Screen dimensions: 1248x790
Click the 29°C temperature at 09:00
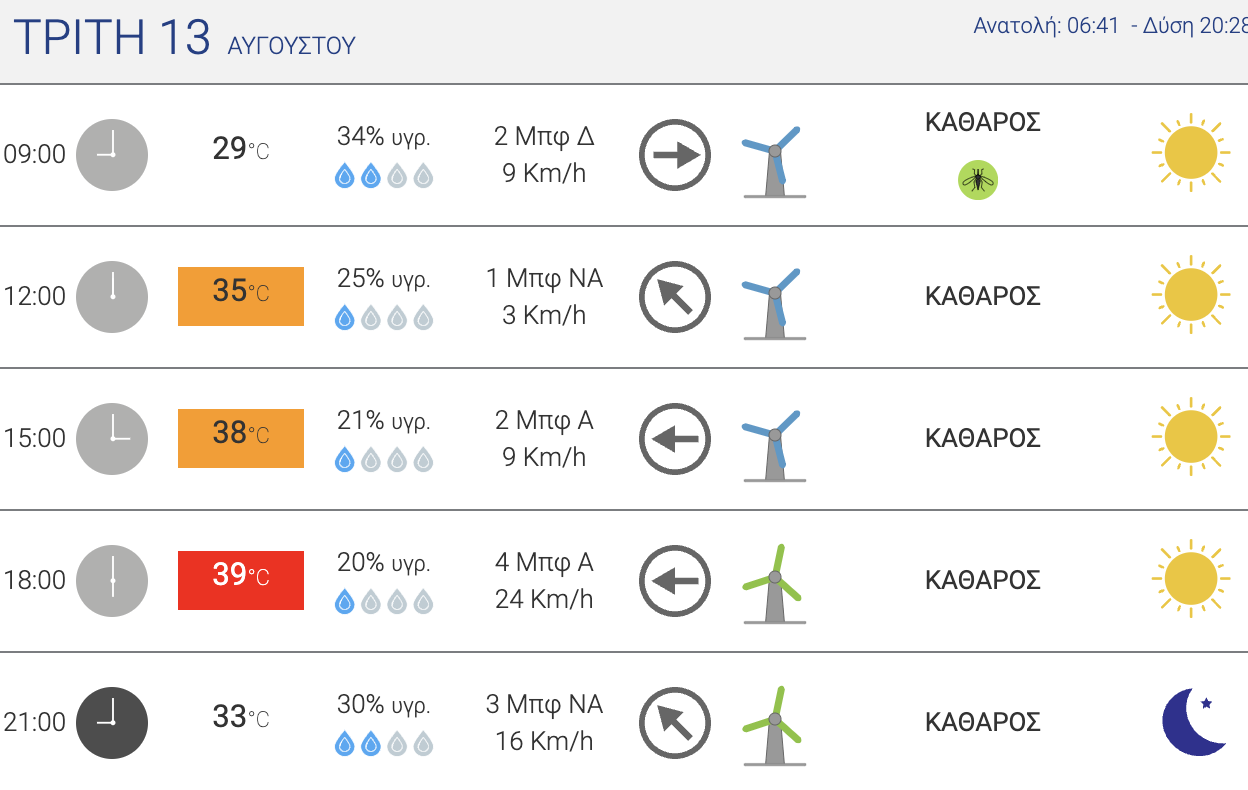[x=241, y=149]
